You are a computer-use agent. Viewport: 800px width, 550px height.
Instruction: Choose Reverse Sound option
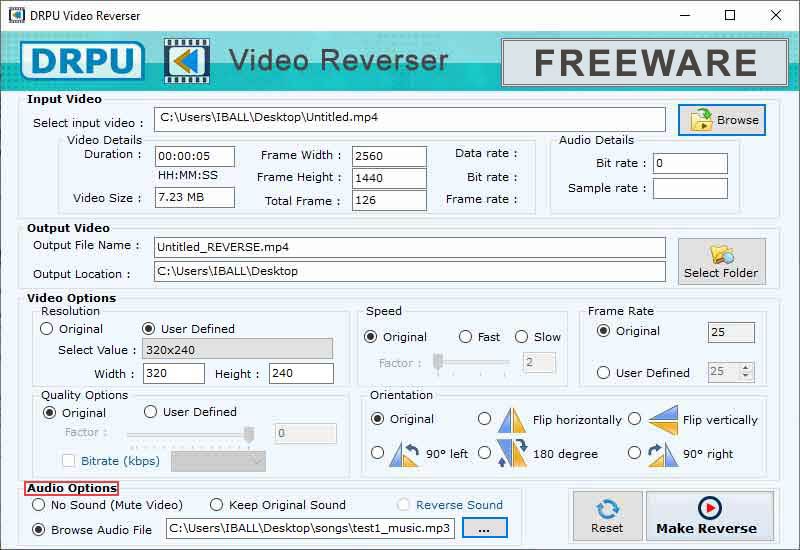click(403, 505)
